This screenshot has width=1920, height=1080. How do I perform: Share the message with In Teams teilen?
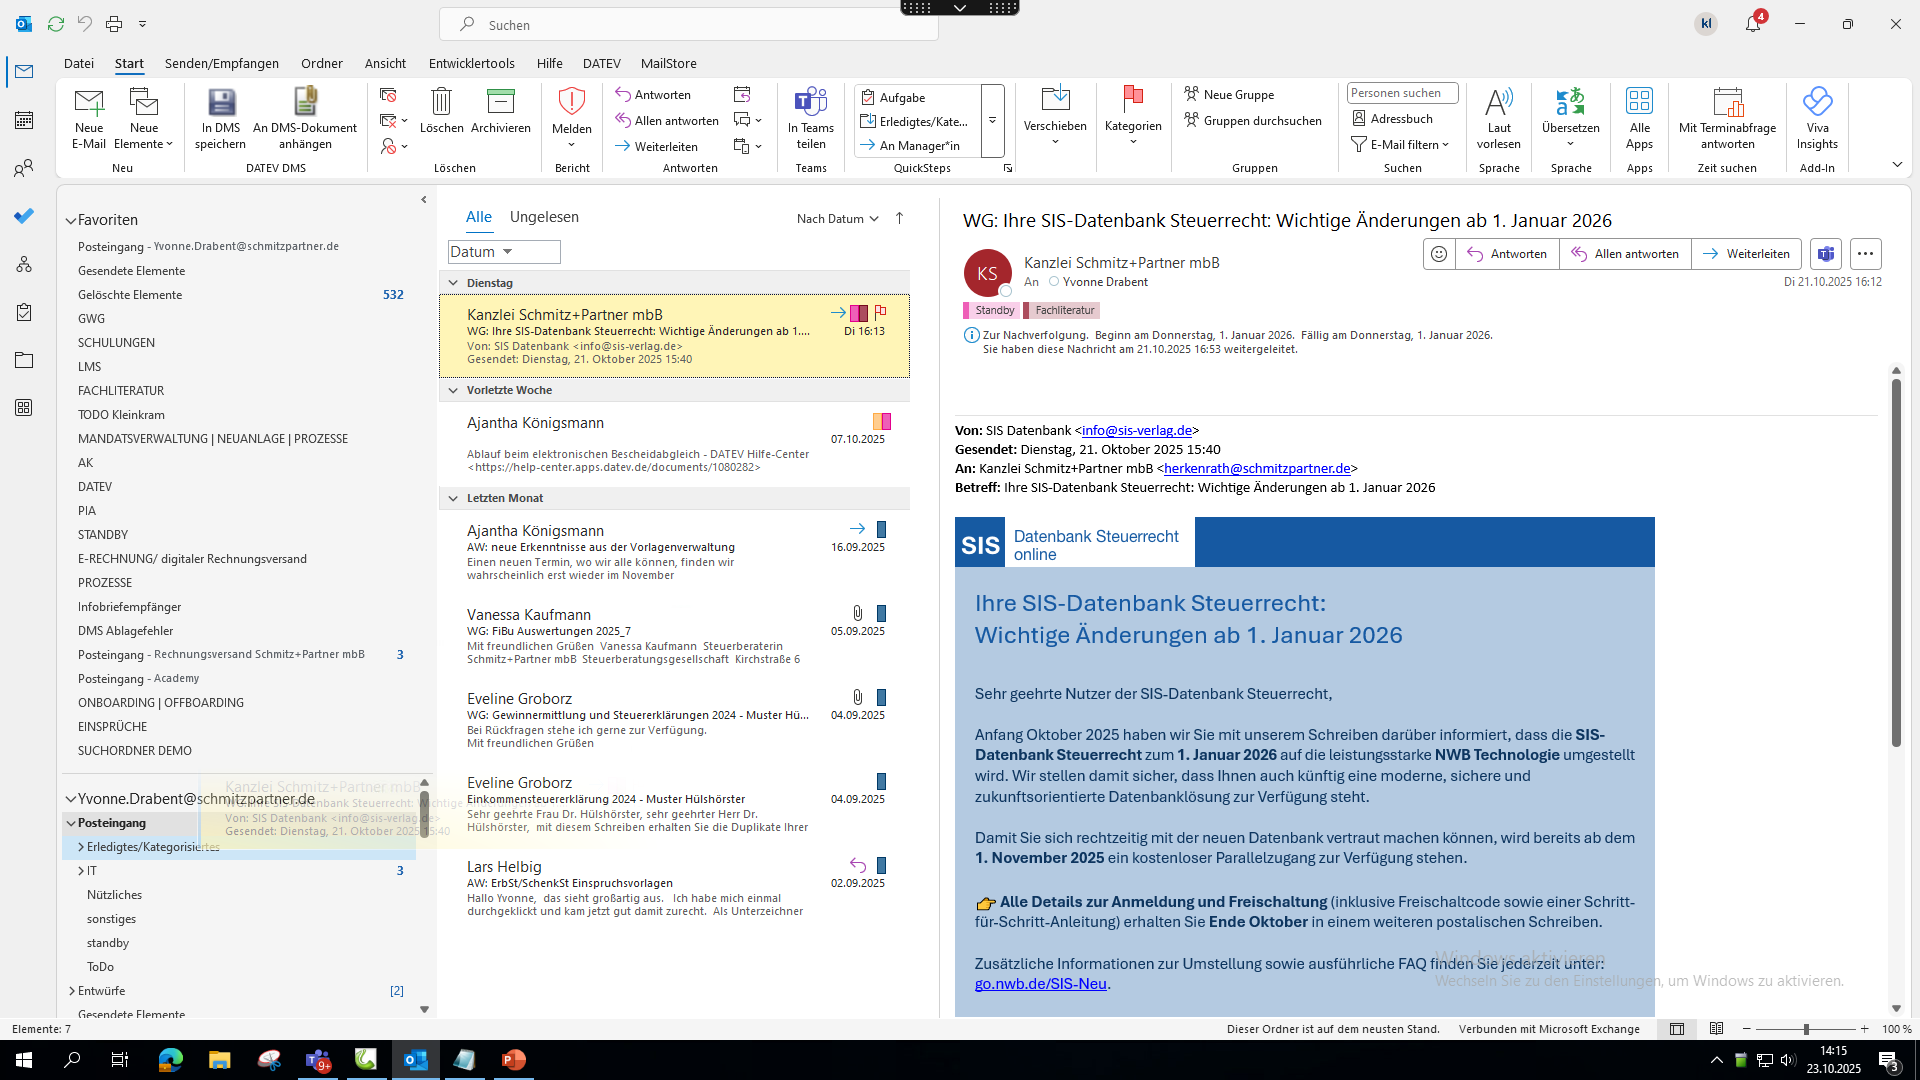point(811,118)
